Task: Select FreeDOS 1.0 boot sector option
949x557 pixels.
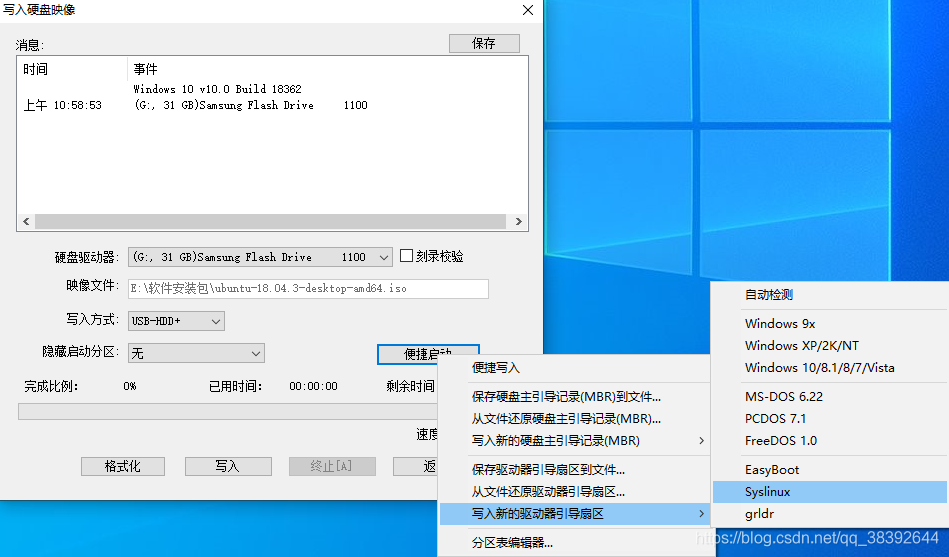Action: [x=830, y=440]
